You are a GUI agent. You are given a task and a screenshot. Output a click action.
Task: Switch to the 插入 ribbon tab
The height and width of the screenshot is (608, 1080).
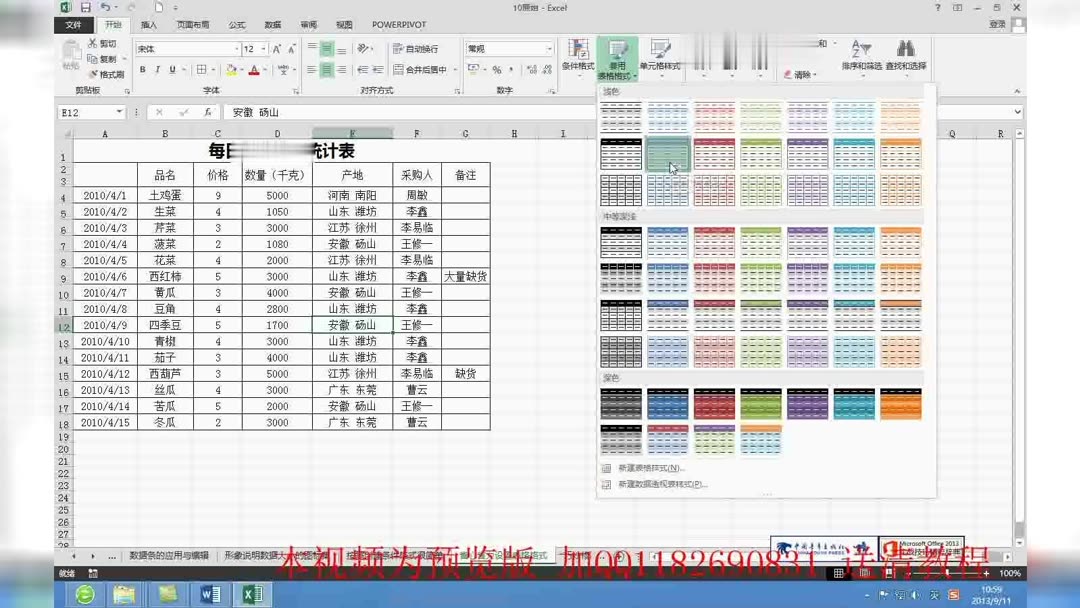[x=148, y=25]
